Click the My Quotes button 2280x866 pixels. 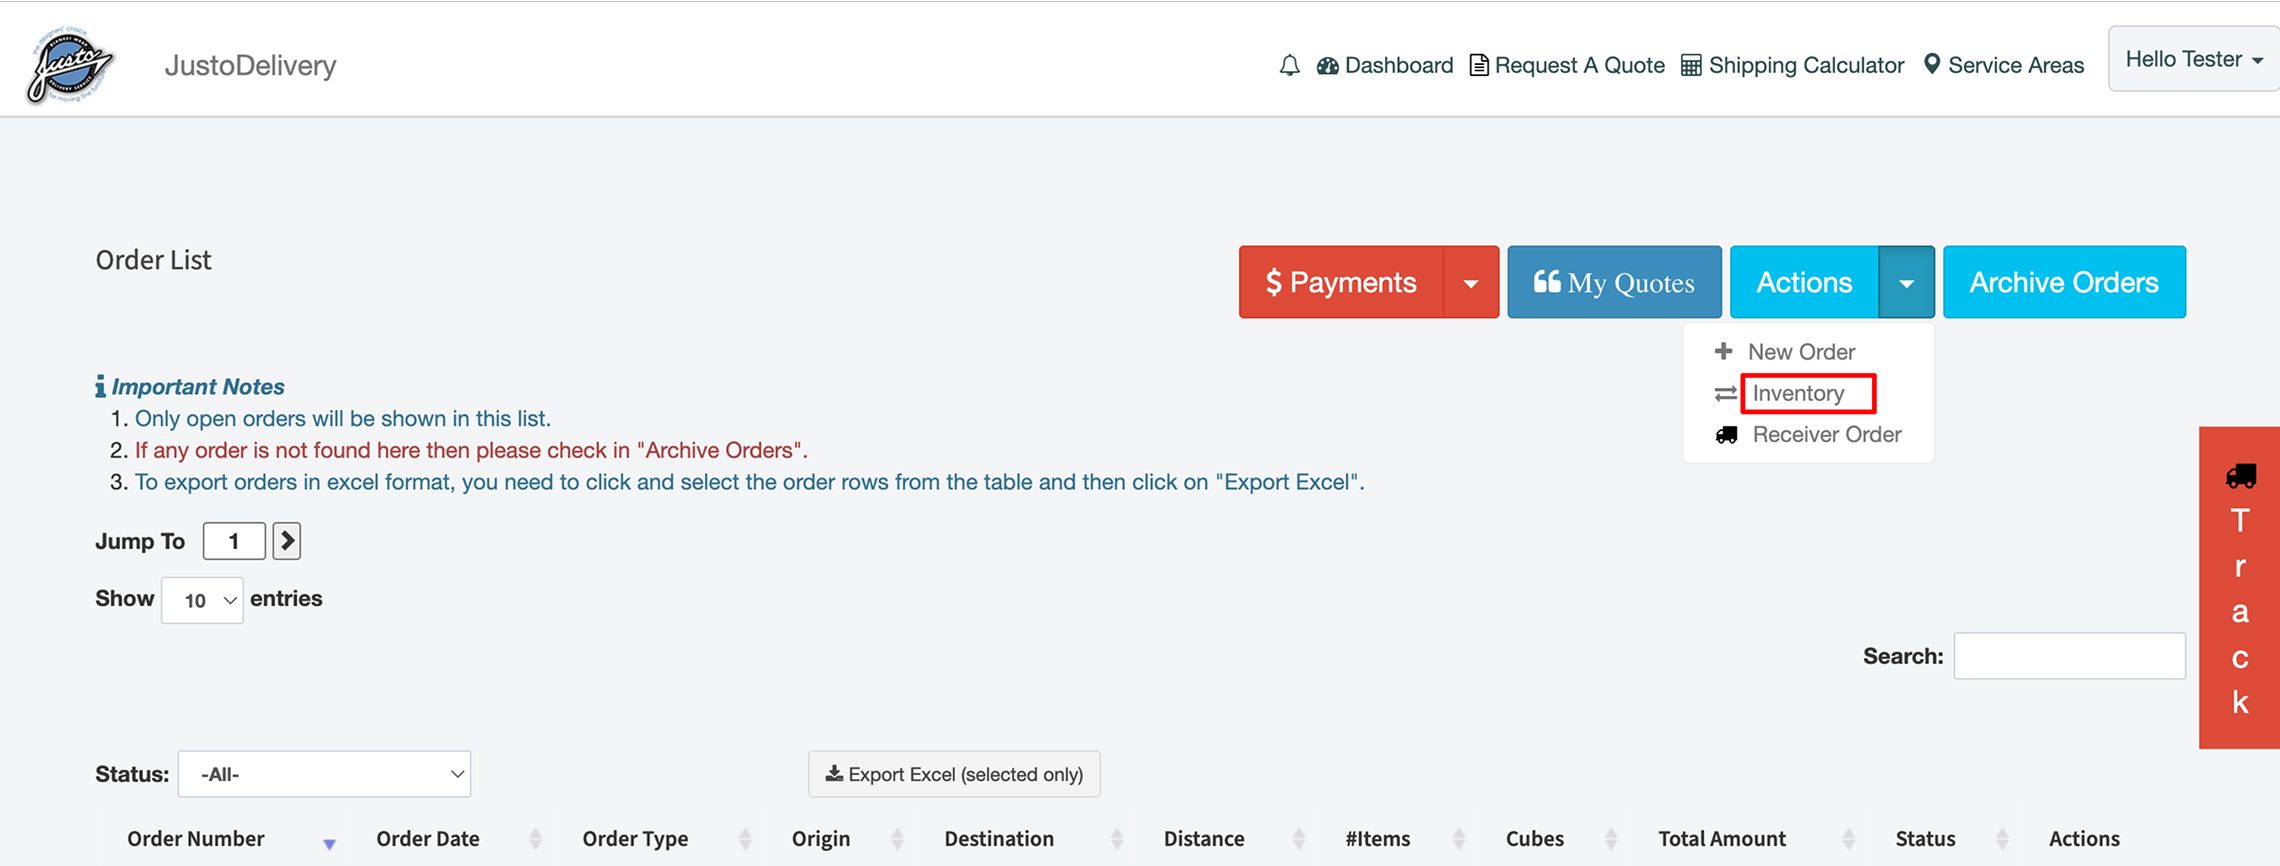(1614, 283)
